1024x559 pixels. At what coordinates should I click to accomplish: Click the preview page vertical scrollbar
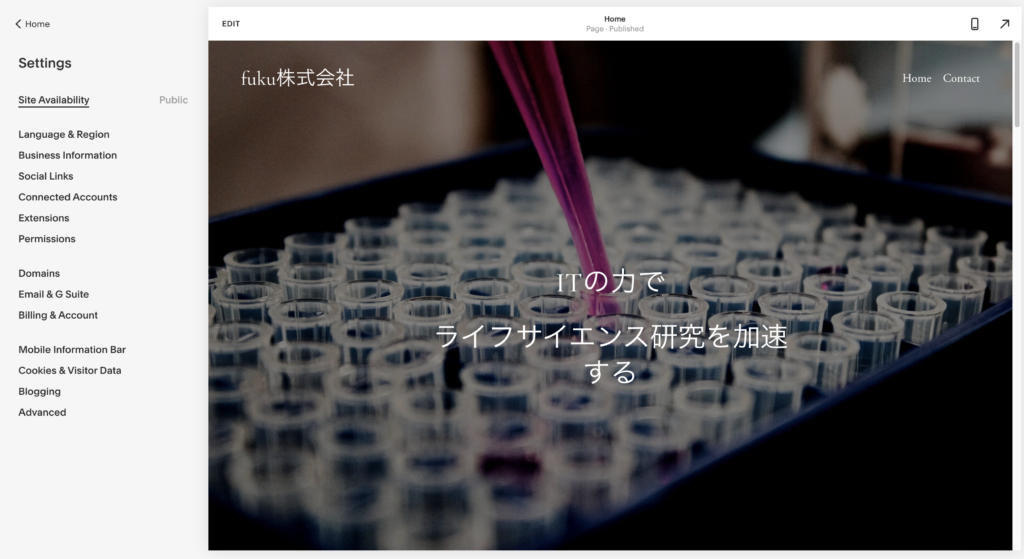point(1017,85)
